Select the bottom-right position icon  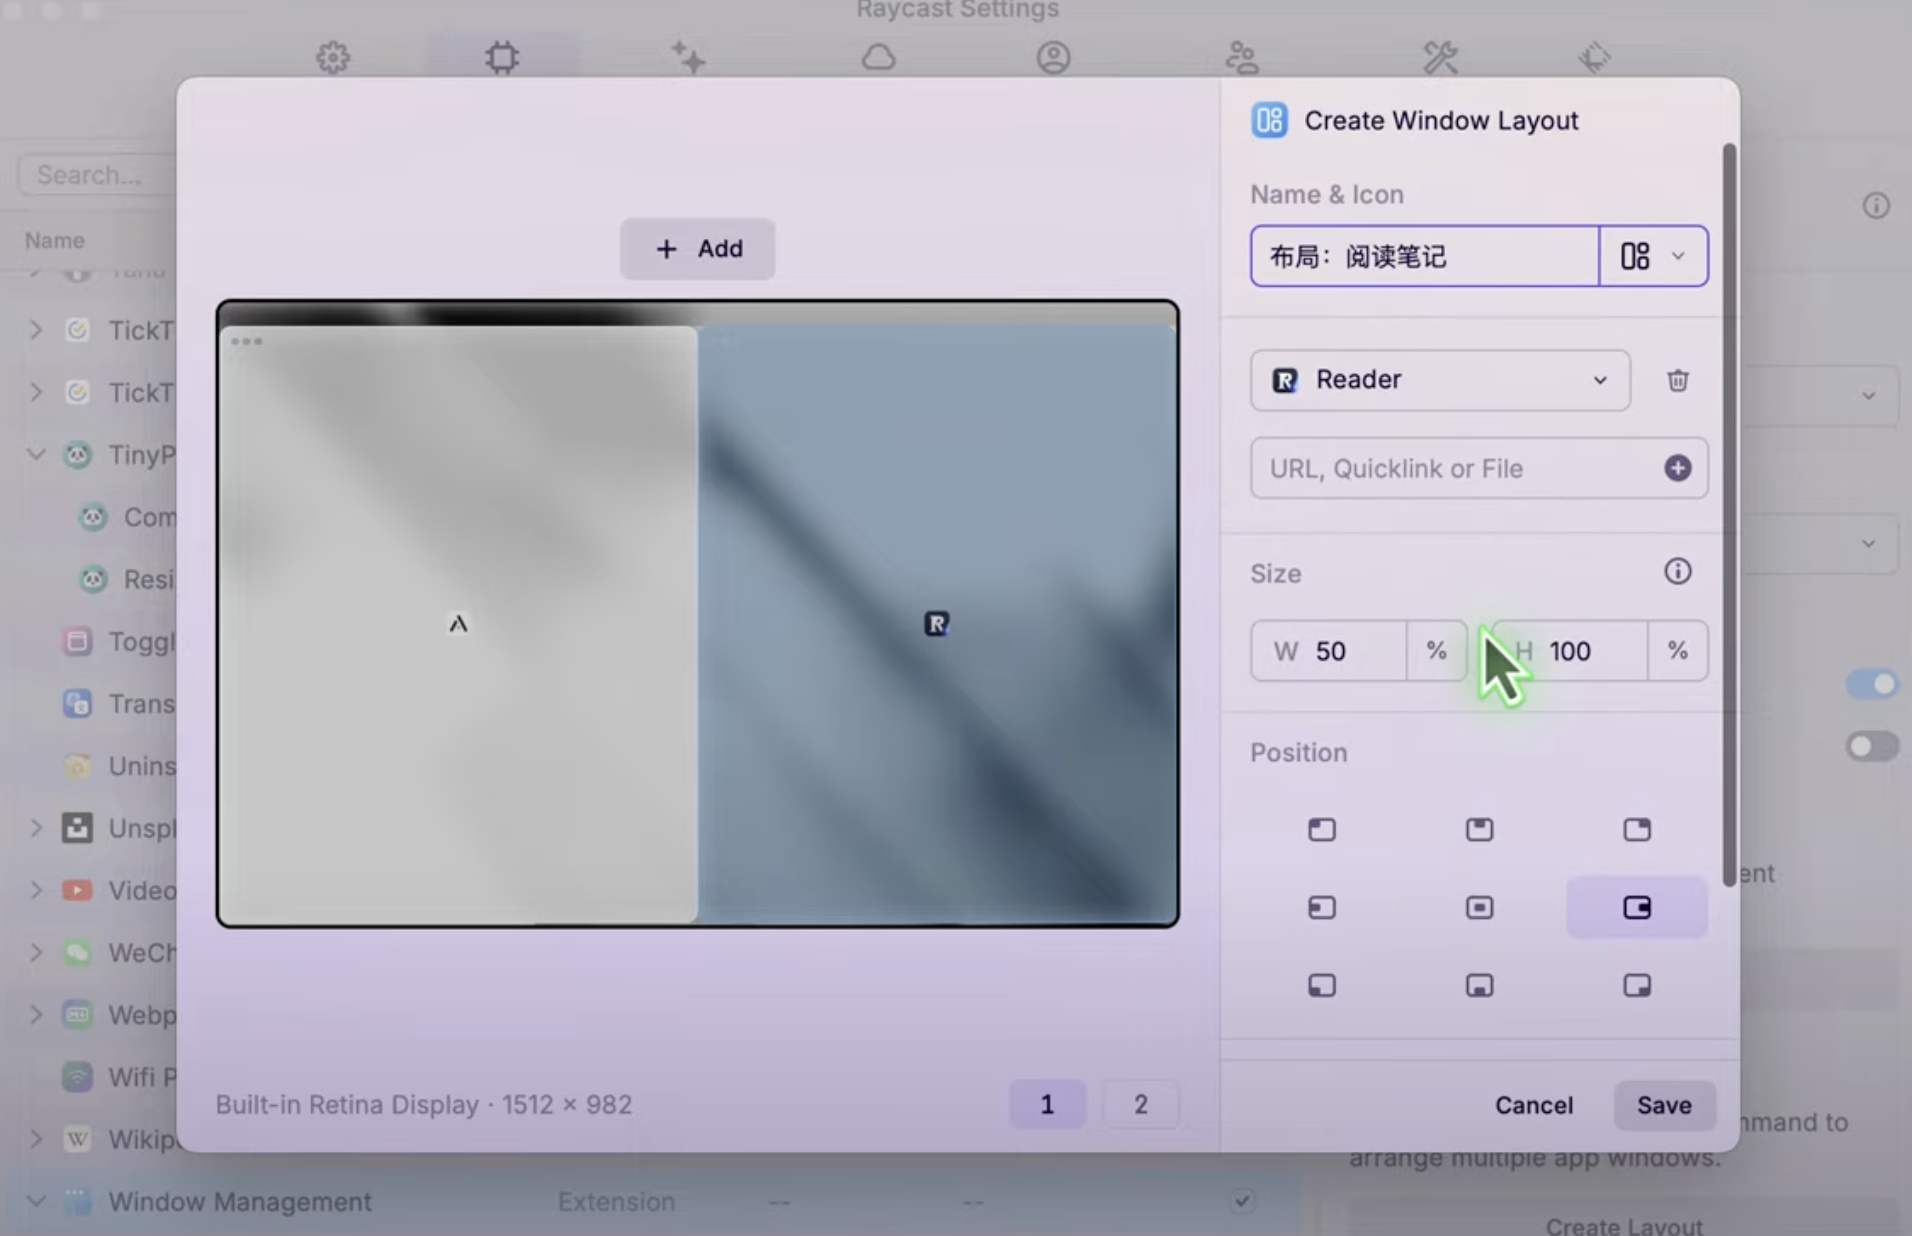[x=1636, y=986]
